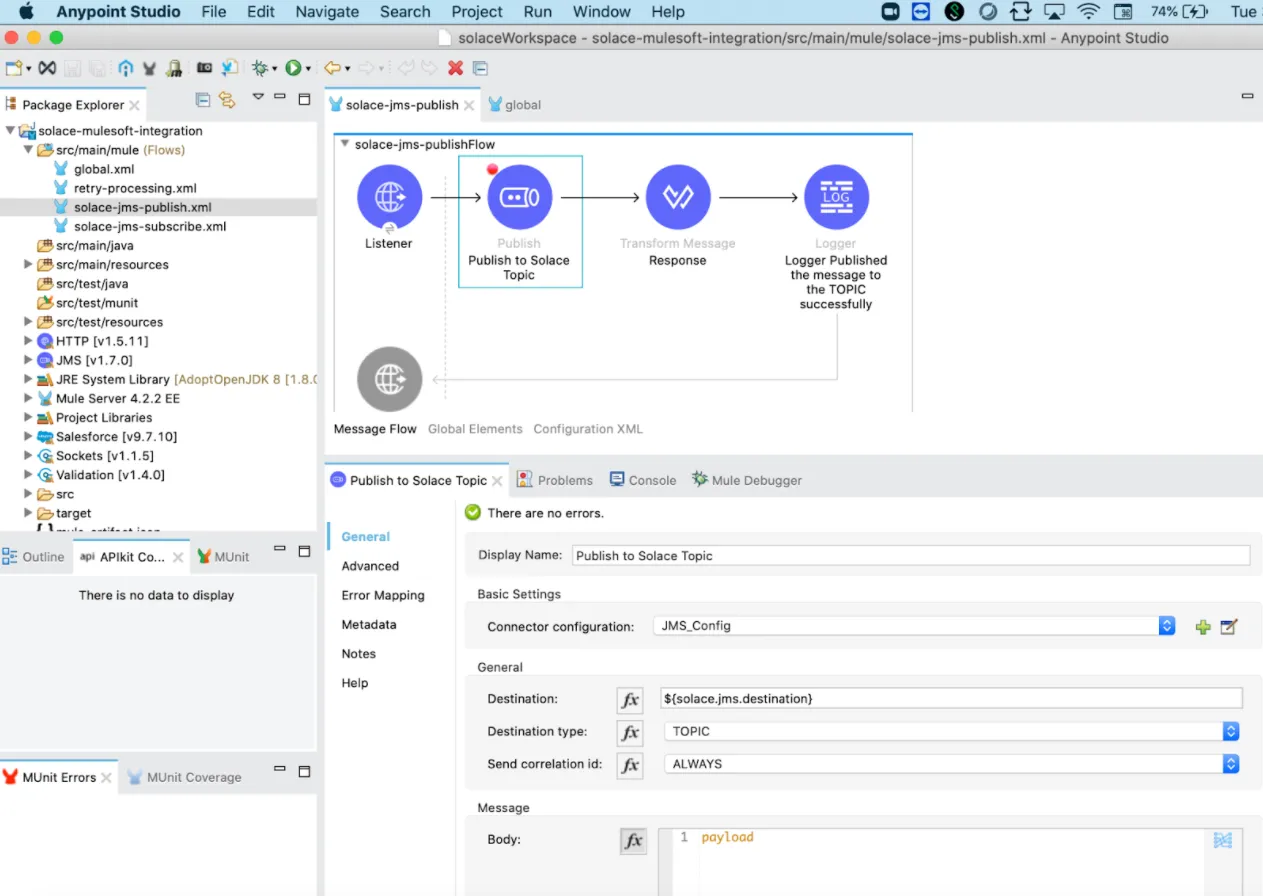Toggle the fx button for Destination type
The image size is (1263, 896).
630,732
